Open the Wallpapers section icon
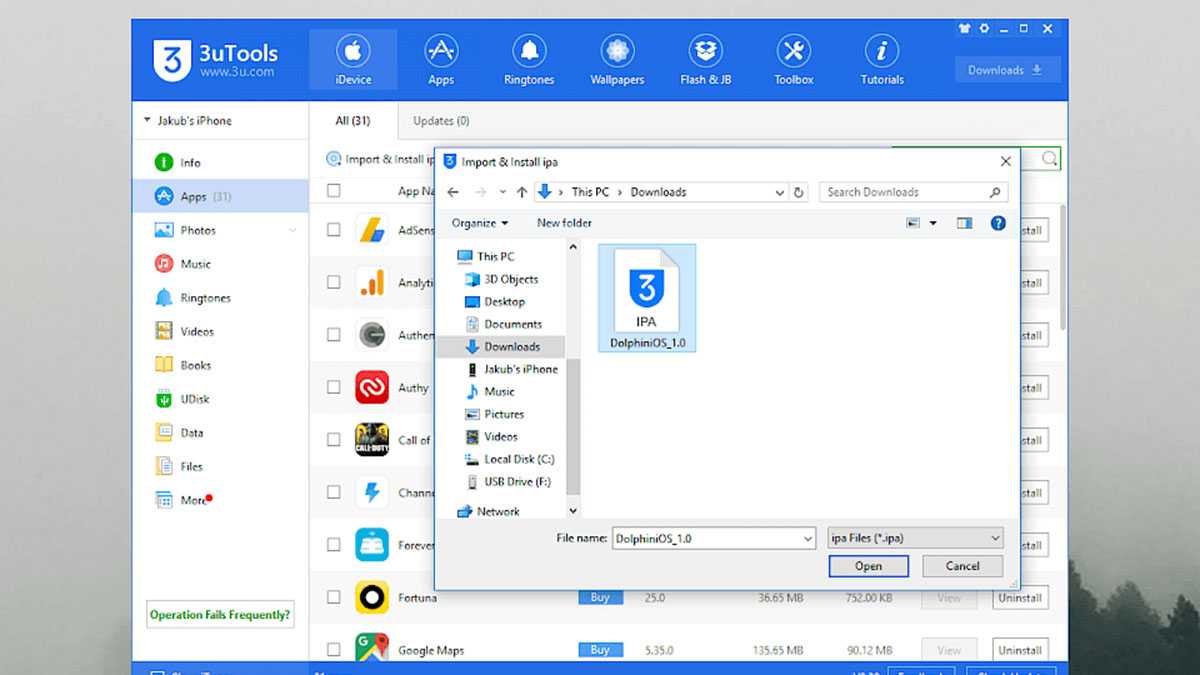 617,60
